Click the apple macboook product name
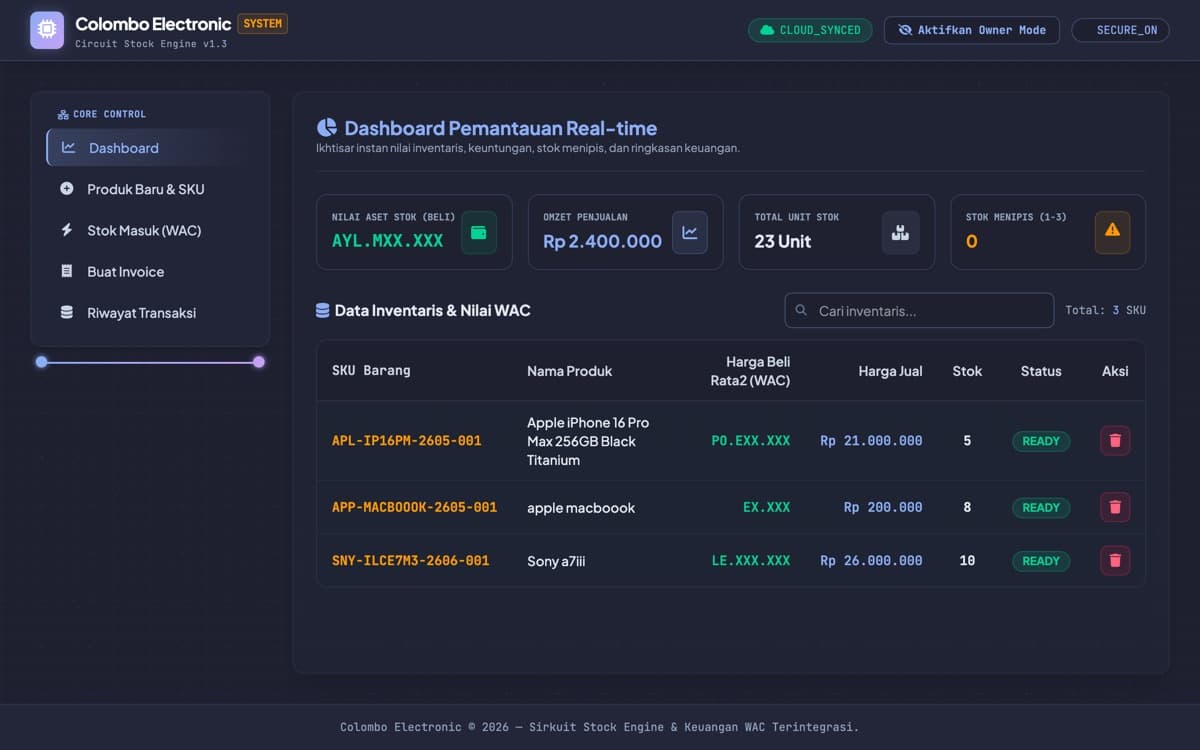The height and width of the screenshot is (750, 1200). coord(581,508)
